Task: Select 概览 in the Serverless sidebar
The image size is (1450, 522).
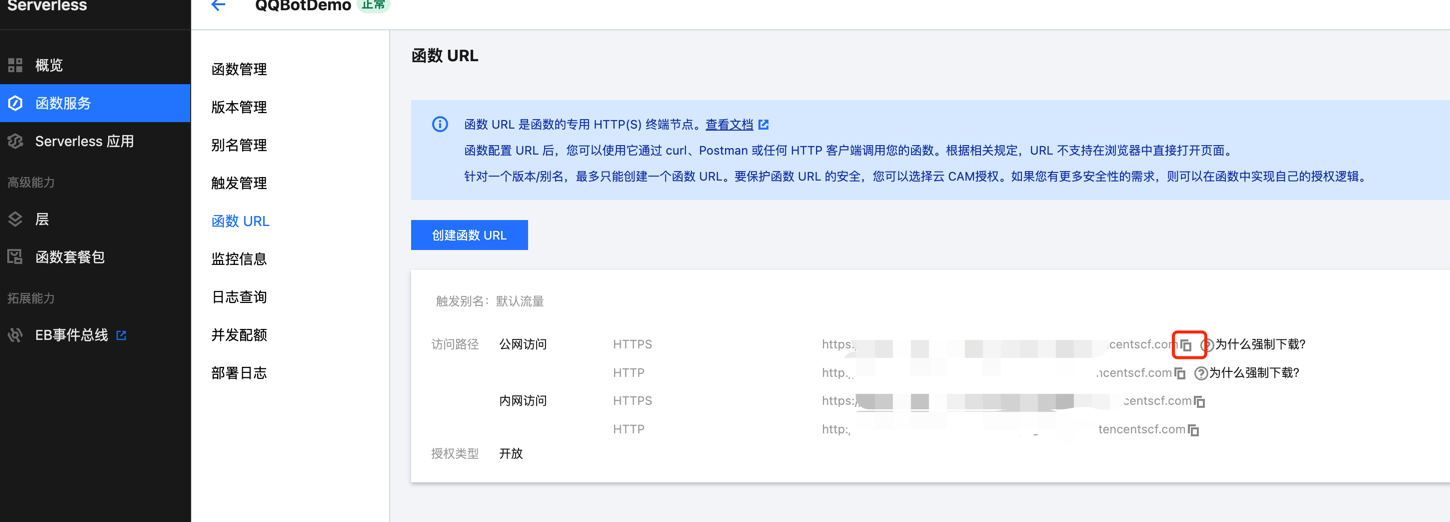Action: click(x=49, y=65)
